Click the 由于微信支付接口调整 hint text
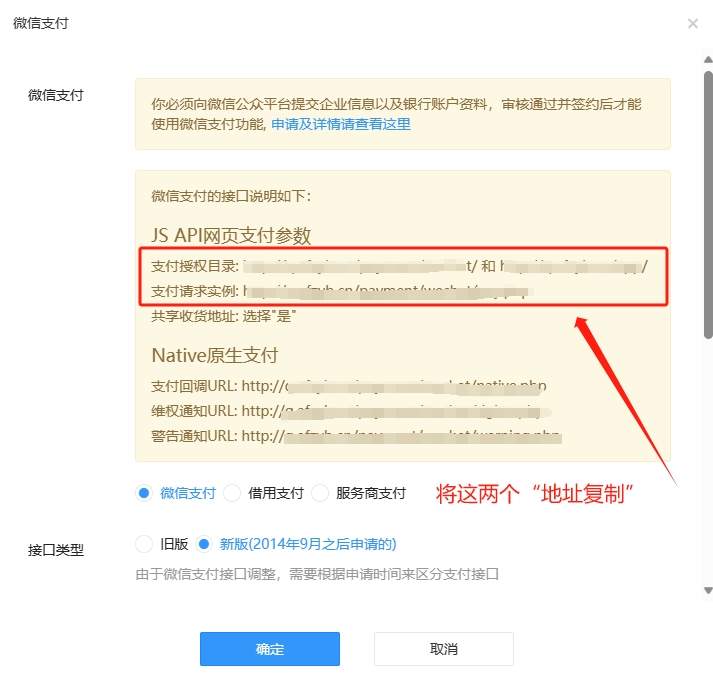The image size is (713, 691). click(x=317, y=574)
